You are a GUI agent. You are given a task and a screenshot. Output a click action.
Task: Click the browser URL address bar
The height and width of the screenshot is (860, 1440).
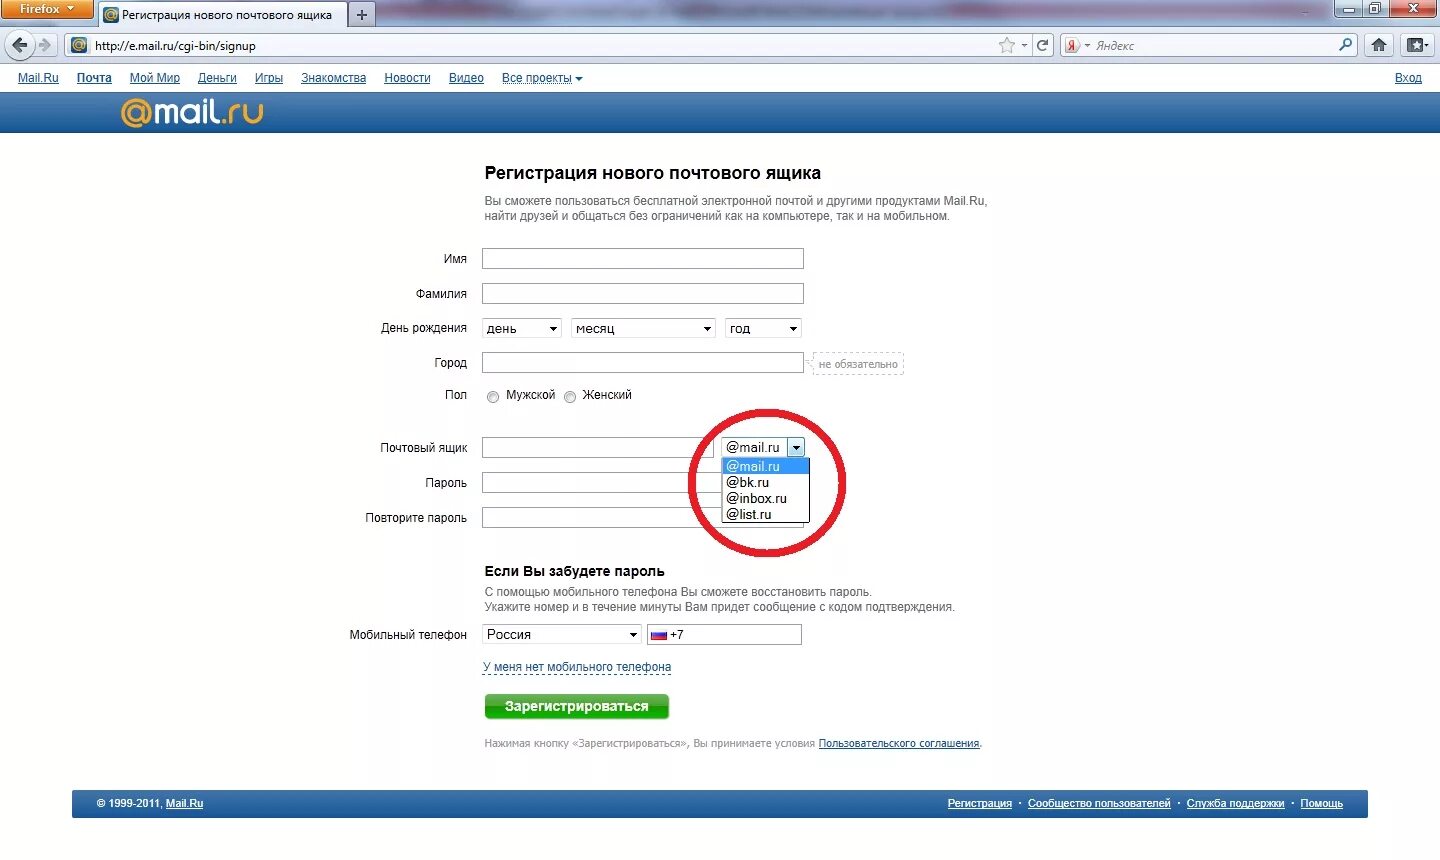(540, 45)
